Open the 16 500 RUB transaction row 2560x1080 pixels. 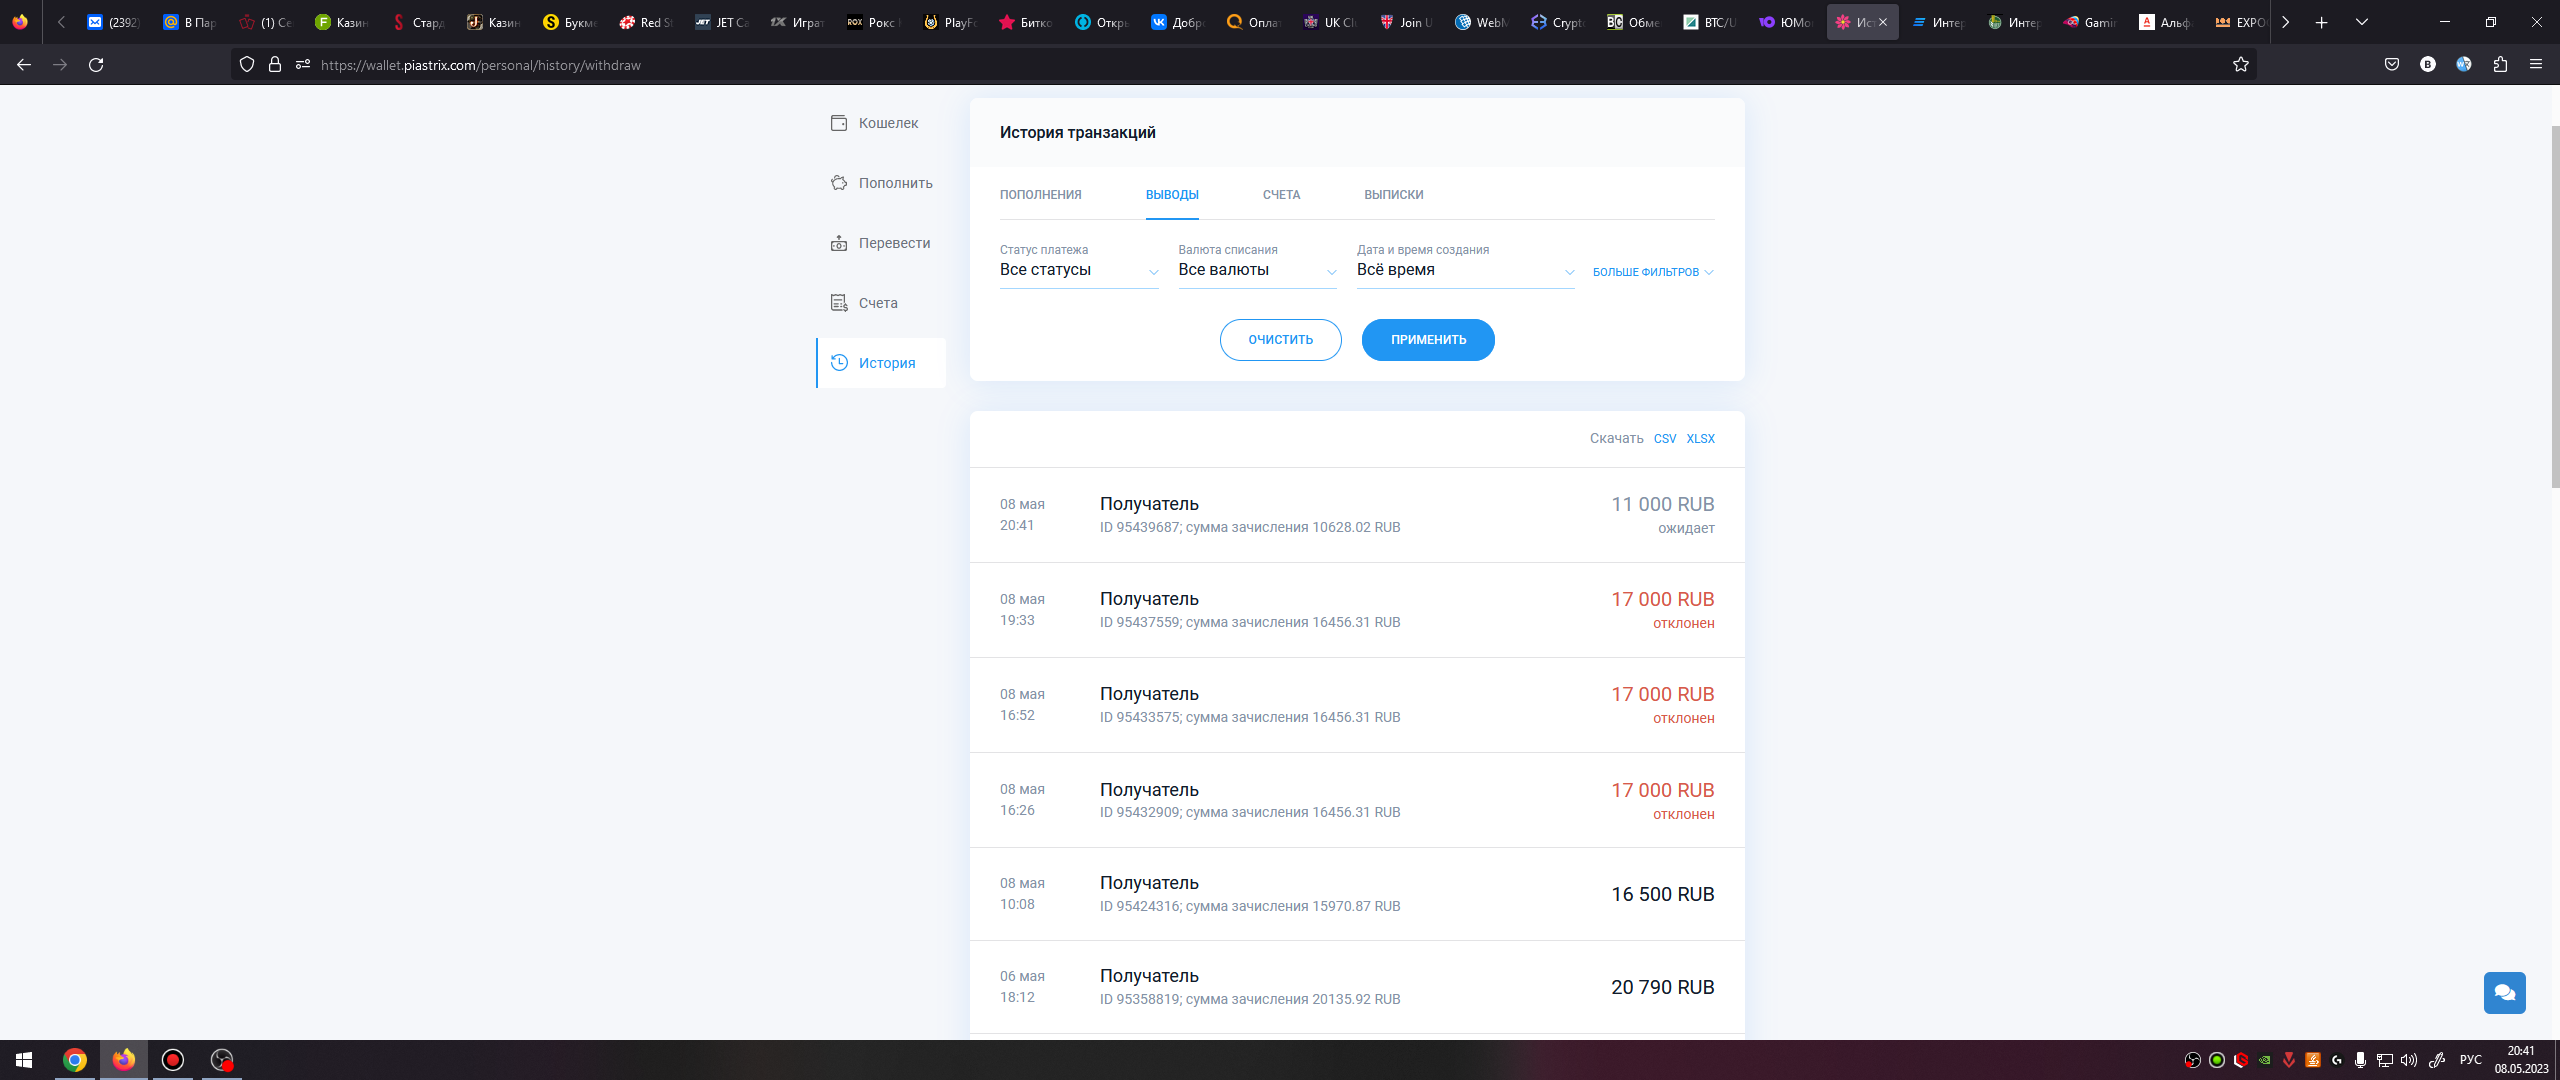(x=1356, y=894)
